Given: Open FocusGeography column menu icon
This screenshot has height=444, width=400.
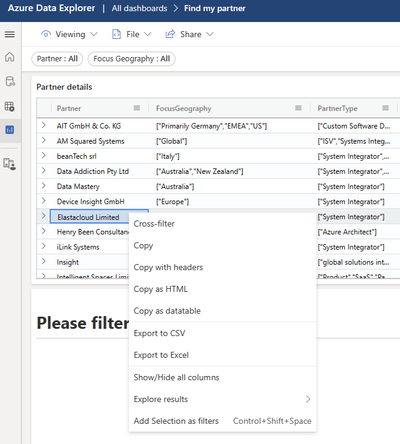Looking at the screenshot, I should coord(298,108).
